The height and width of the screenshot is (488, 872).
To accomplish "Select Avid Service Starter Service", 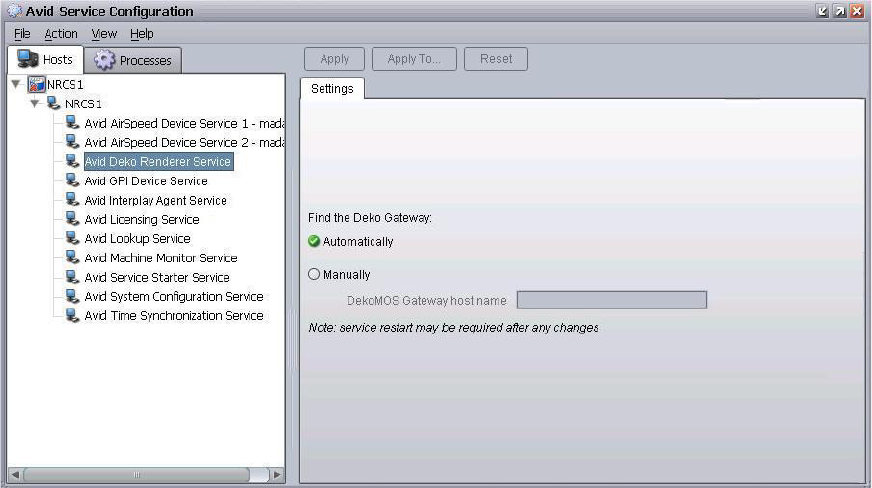I will pyautogui.click(x=157, y=277).
